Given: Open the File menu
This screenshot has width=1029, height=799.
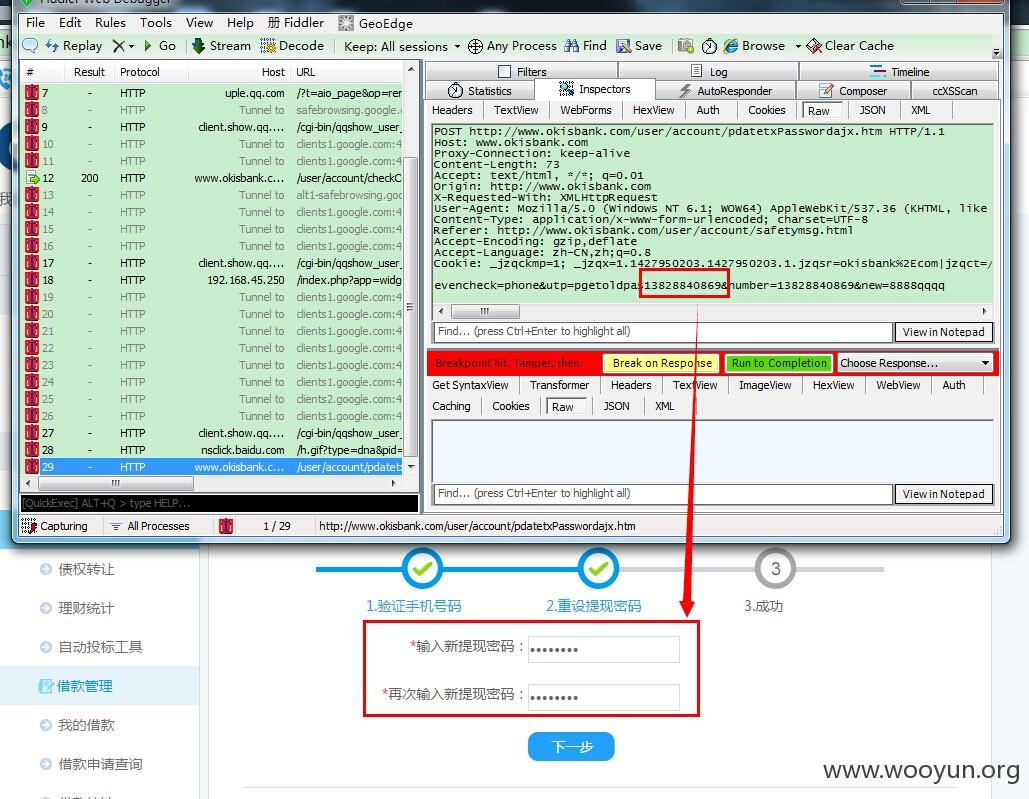Looking at the screenshot, I should tap(35, 23).
